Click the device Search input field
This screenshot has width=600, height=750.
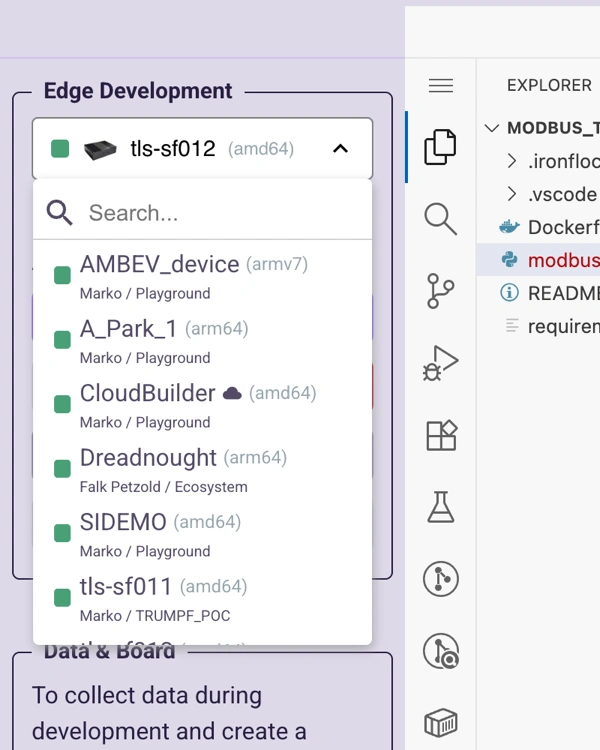220,213
